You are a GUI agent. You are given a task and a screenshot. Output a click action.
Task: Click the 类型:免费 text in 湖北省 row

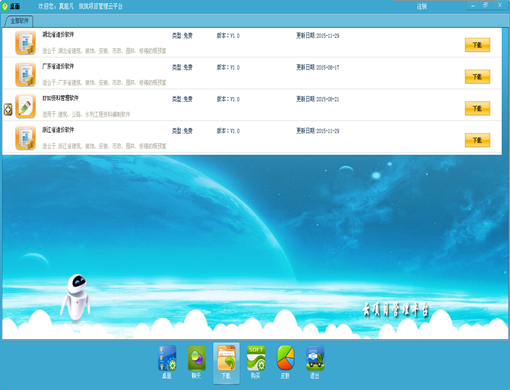pos(182,36)
